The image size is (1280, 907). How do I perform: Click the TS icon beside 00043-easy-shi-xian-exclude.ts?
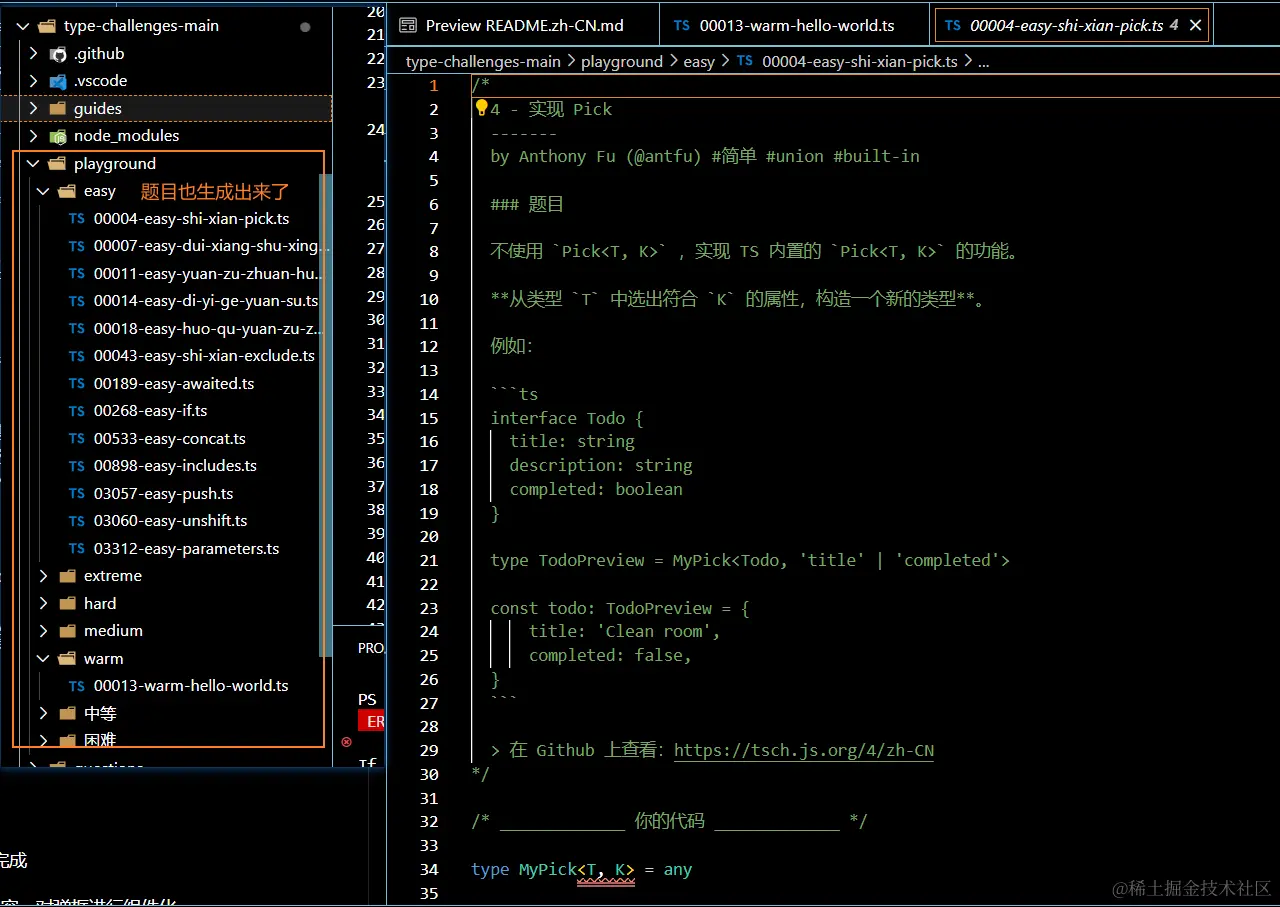click(77, 356)
